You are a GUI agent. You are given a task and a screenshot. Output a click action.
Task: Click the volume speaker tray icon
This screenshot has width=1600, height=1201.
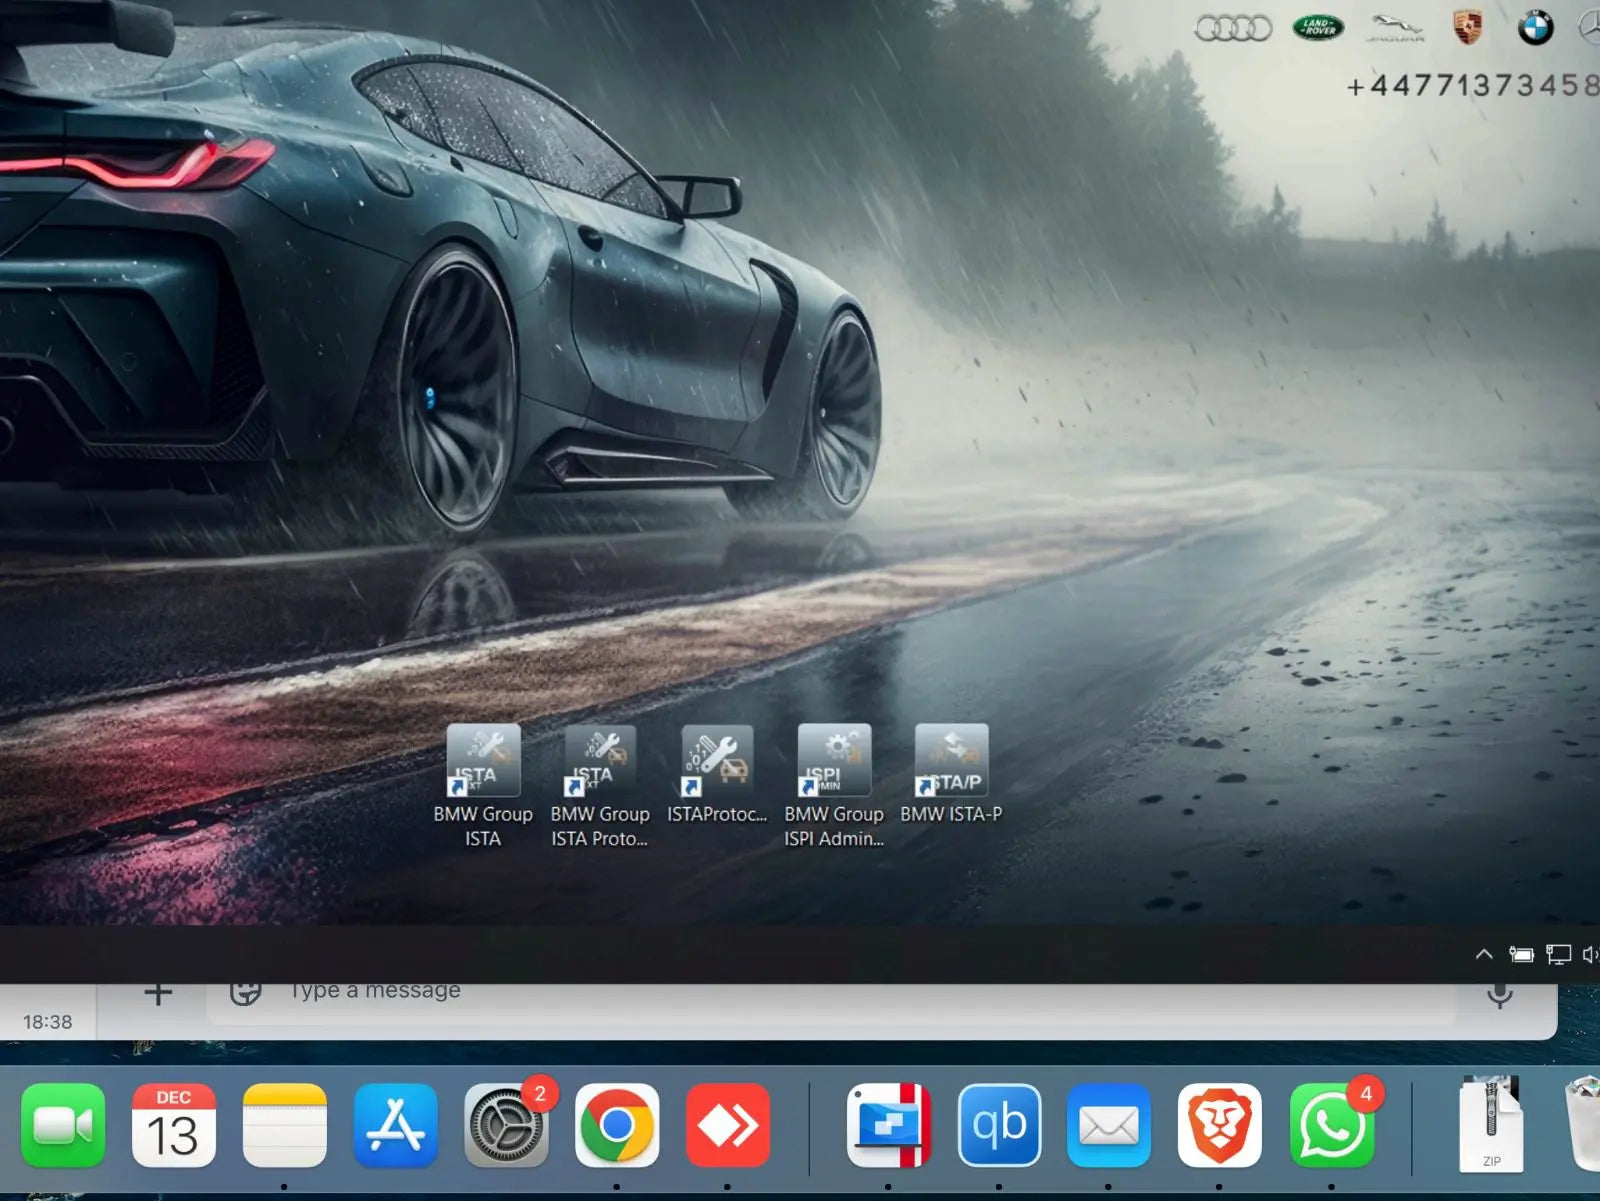[x=1590, y=955]
